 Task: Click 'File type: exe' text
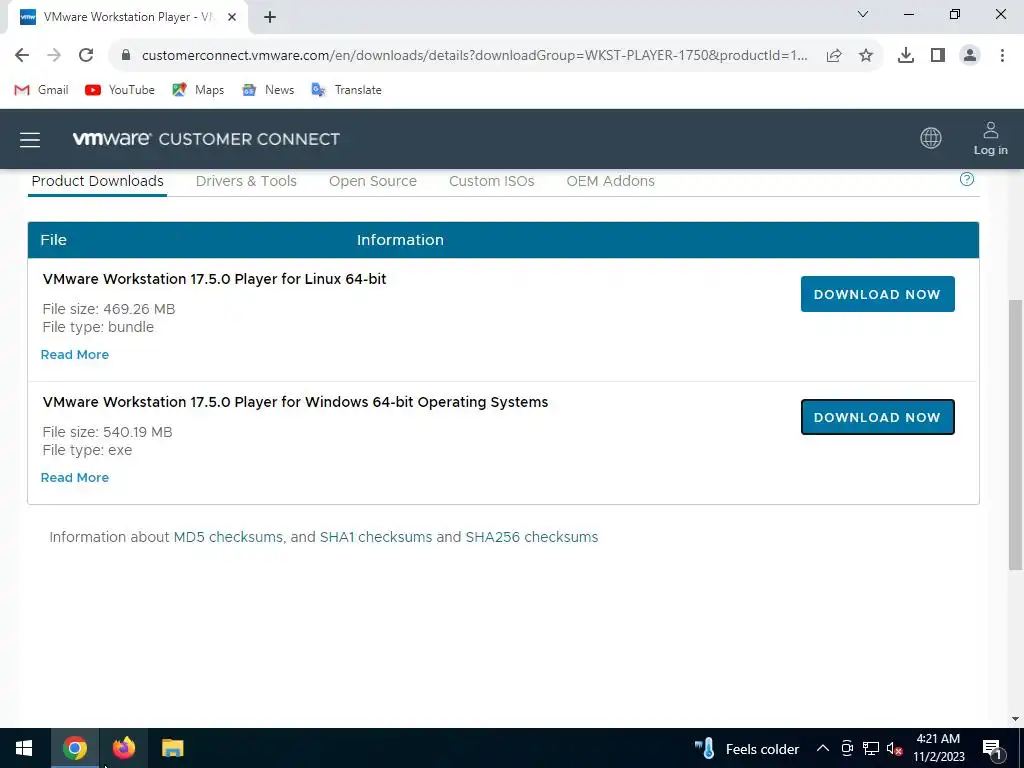click(87, 450)
